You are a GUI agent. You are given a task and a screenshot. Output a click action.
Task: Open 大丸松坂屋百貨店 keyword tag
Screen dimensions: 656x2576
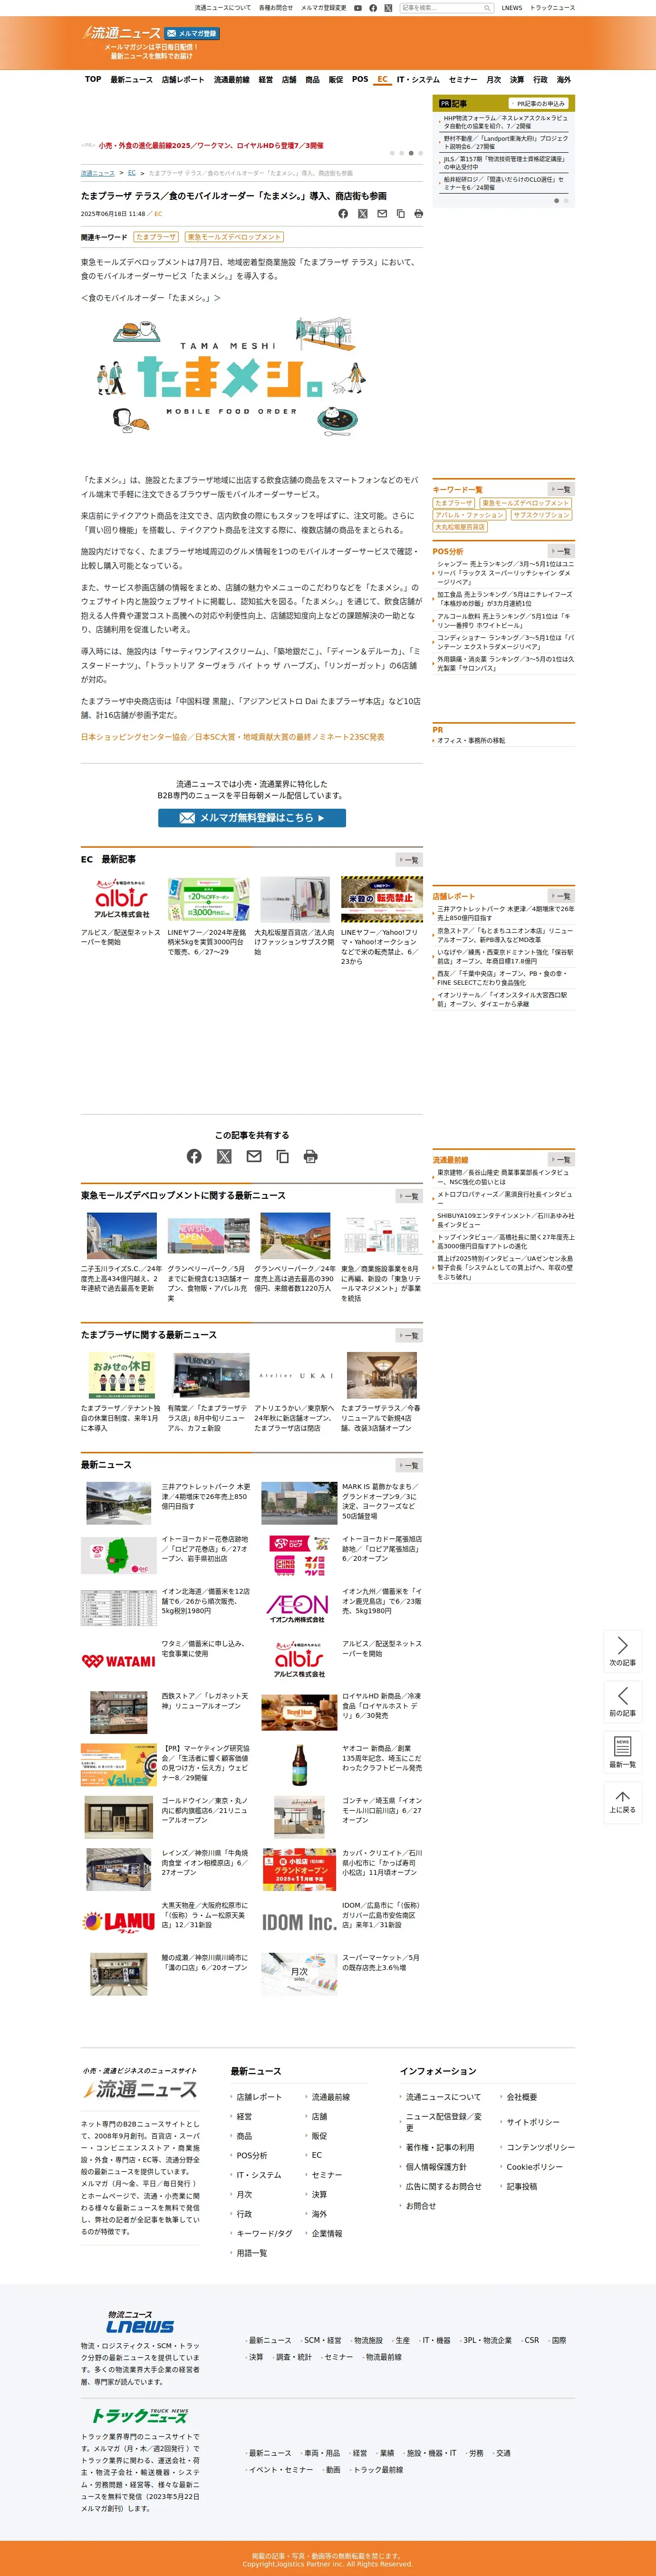(460, 527)
